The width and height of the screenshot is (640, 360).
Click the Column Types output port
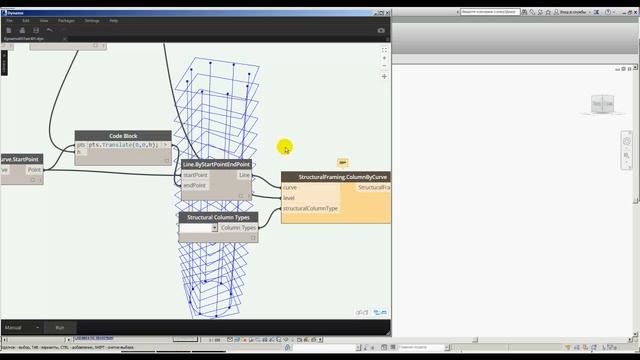[x=238, y=228]
